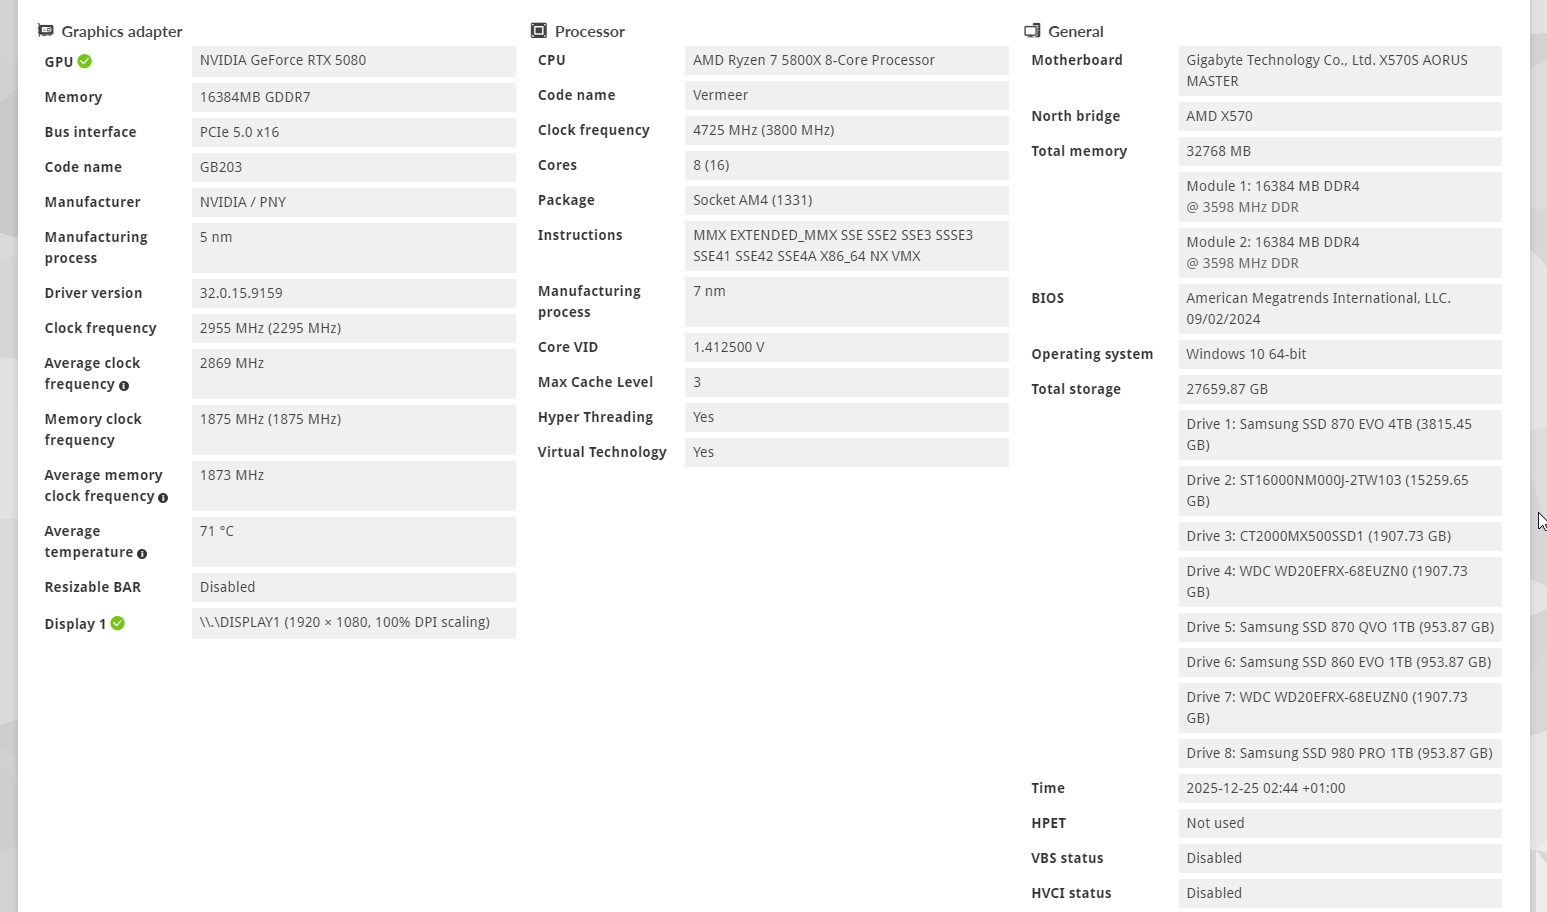Click the Max Cache Level value 3

pos(847,382)
